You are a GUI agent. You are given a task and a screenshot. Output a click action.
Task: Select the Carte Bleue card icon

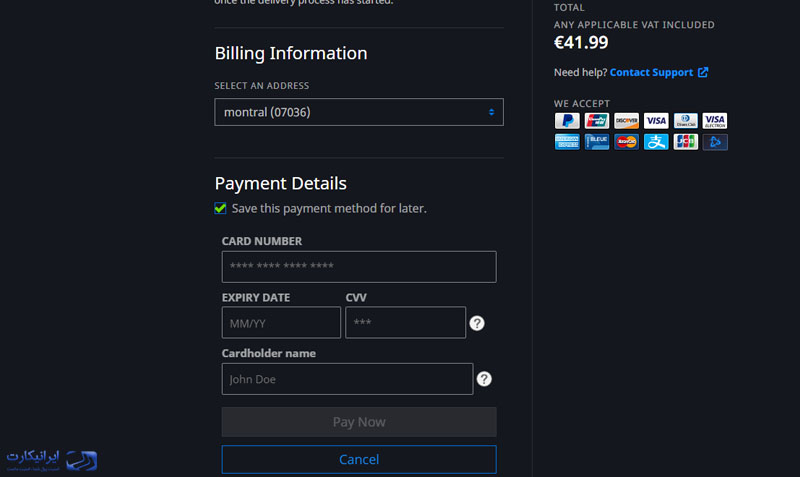point(596,142)
